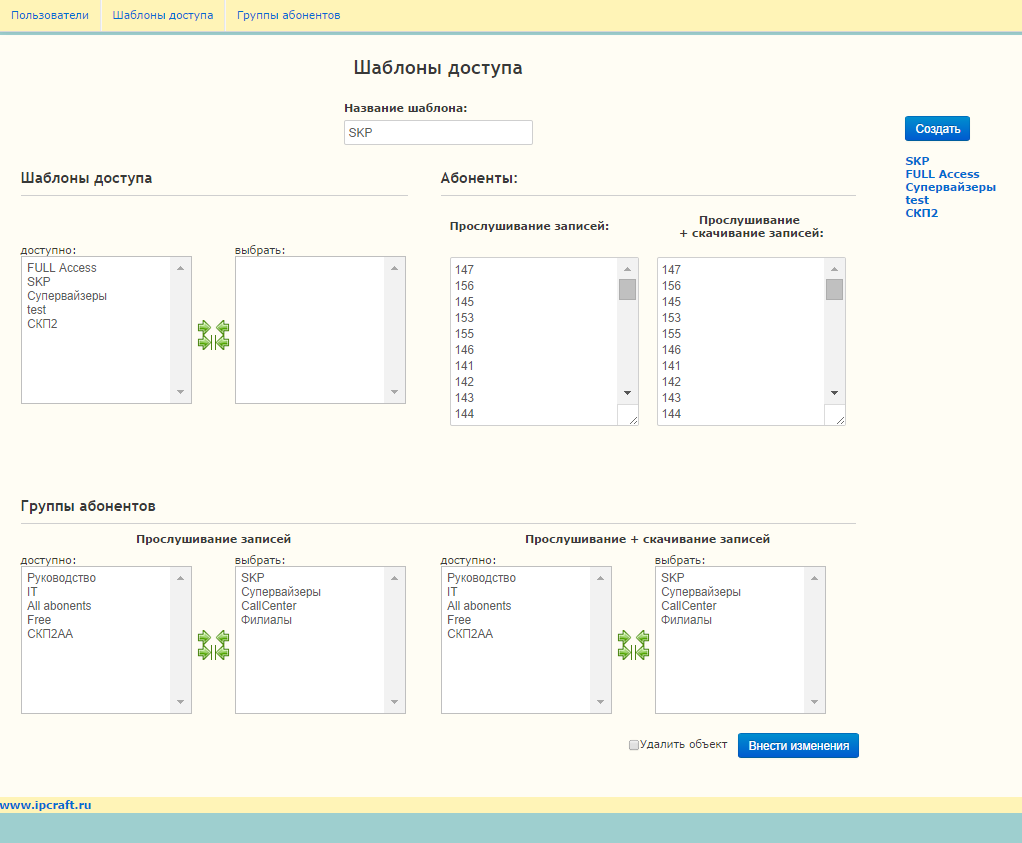The height and width of the screenshot is (843, 1022).
Task: Open the 'FULL Access' template link under Создать
Action: [942, 174]
